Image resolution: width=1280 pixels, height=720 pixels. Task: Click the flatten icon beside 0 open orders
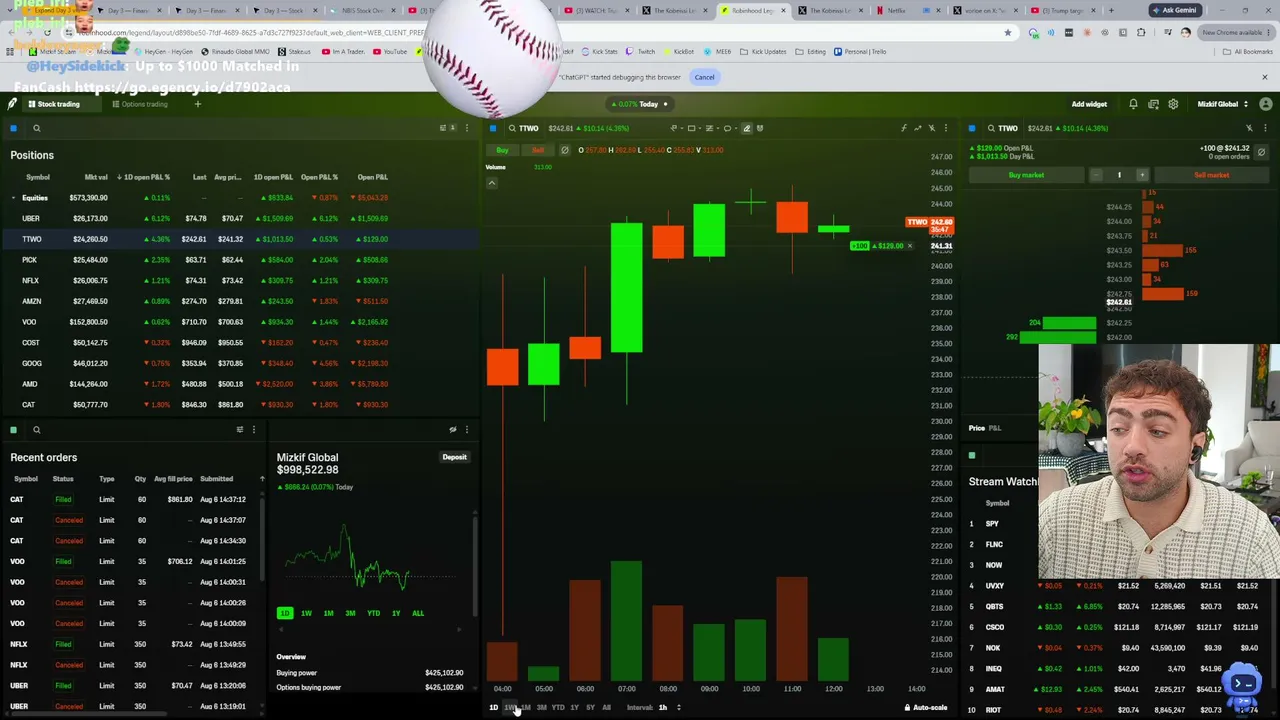pos(1261,152)
